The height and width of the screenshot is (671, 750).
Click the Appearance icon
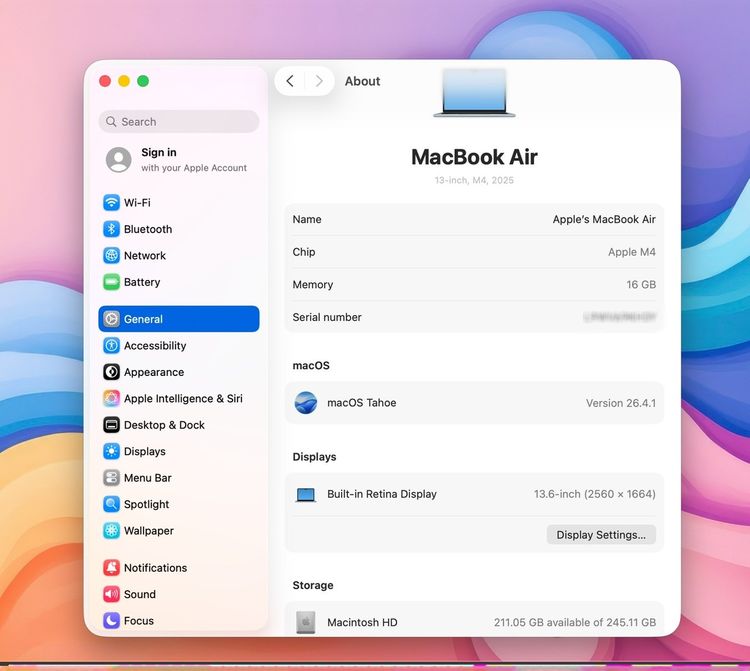point(111,372)
